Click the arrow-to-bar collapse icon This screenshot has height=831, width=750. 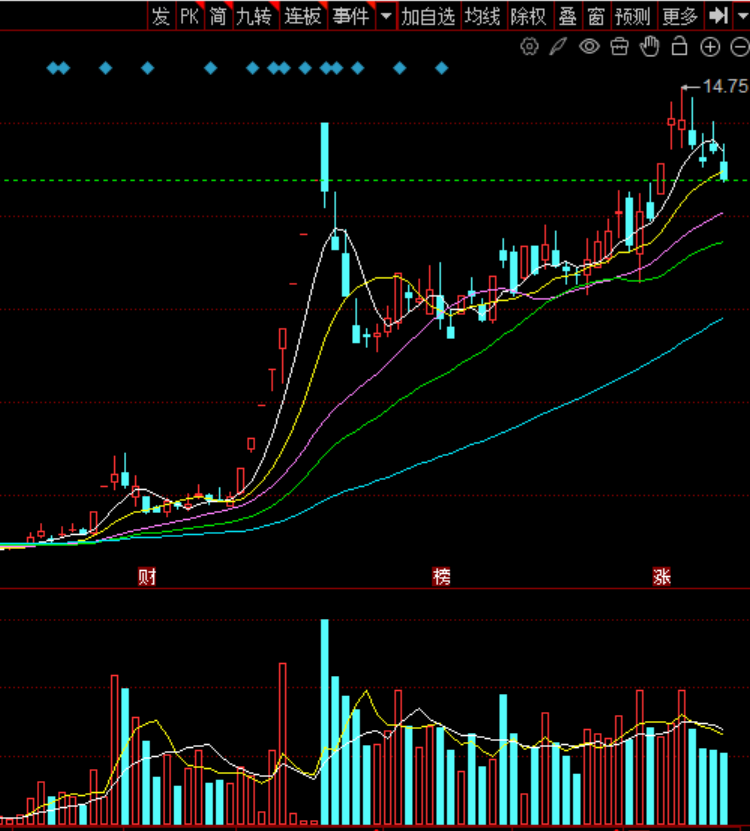pos(717,16)
